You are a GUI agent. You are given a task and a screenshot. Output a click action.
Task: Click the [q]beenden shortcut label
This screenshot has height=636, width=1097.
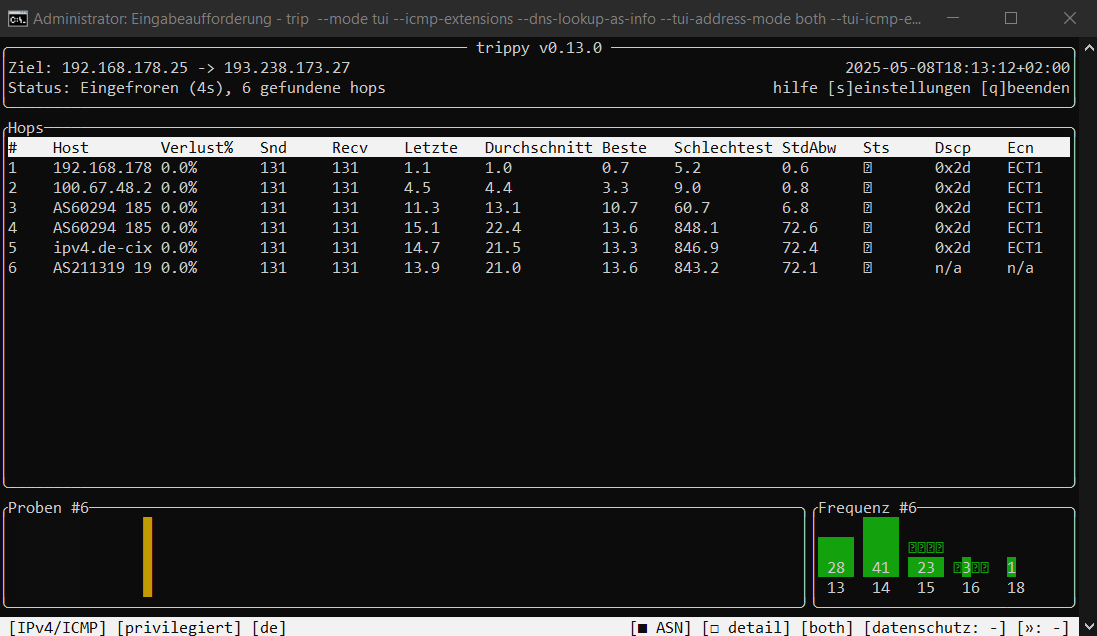(x=1025, y=87)
